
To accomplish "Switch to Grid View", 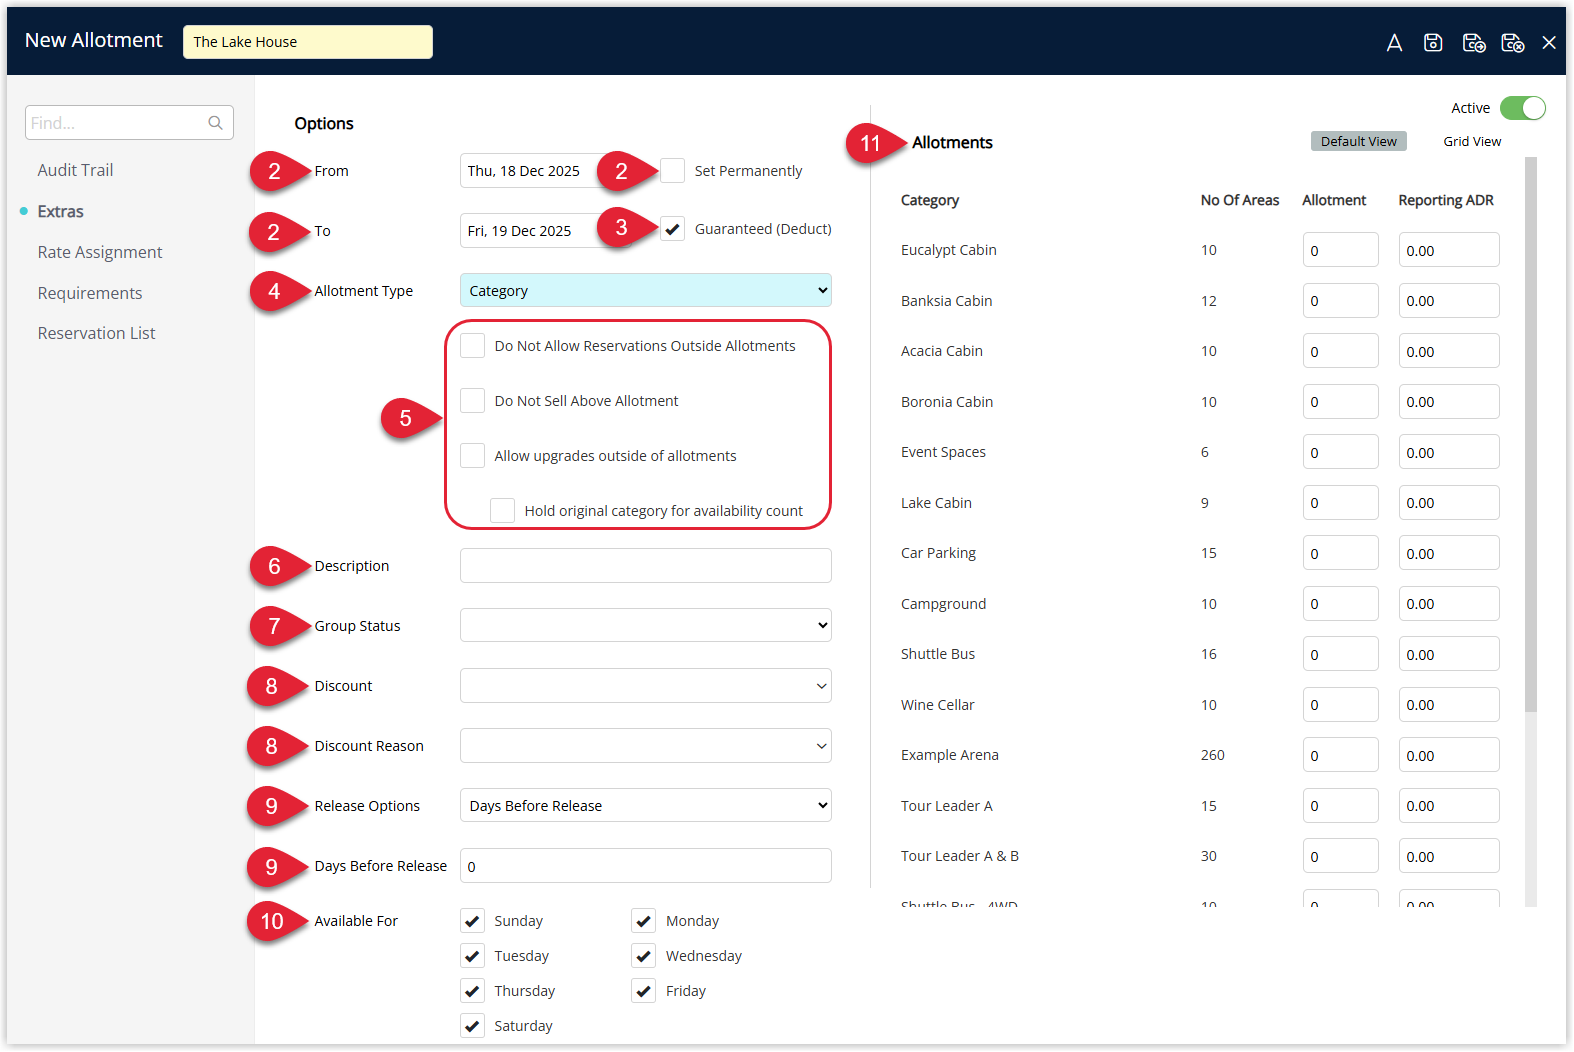I will click(1472, 141).
